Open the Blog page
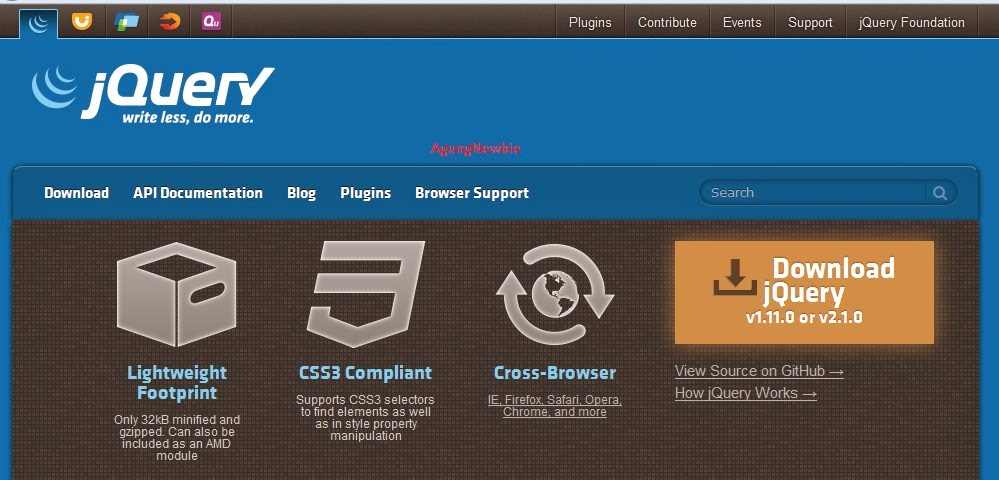 click(x=301, y=193)
